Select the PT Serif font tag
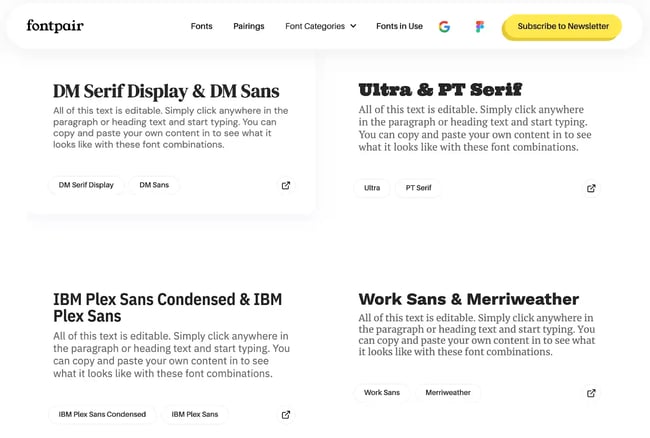 [x=418, y=188]
